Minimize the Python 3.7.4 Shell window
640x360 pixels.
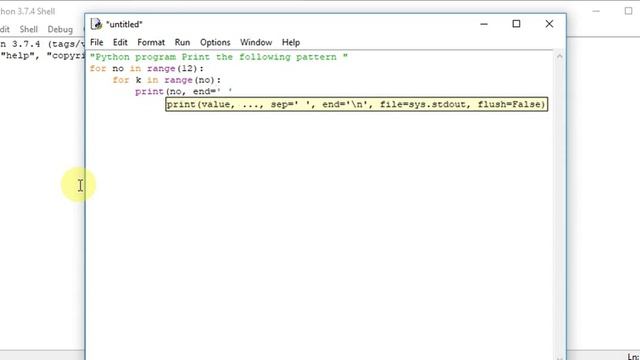click(596, 11)
